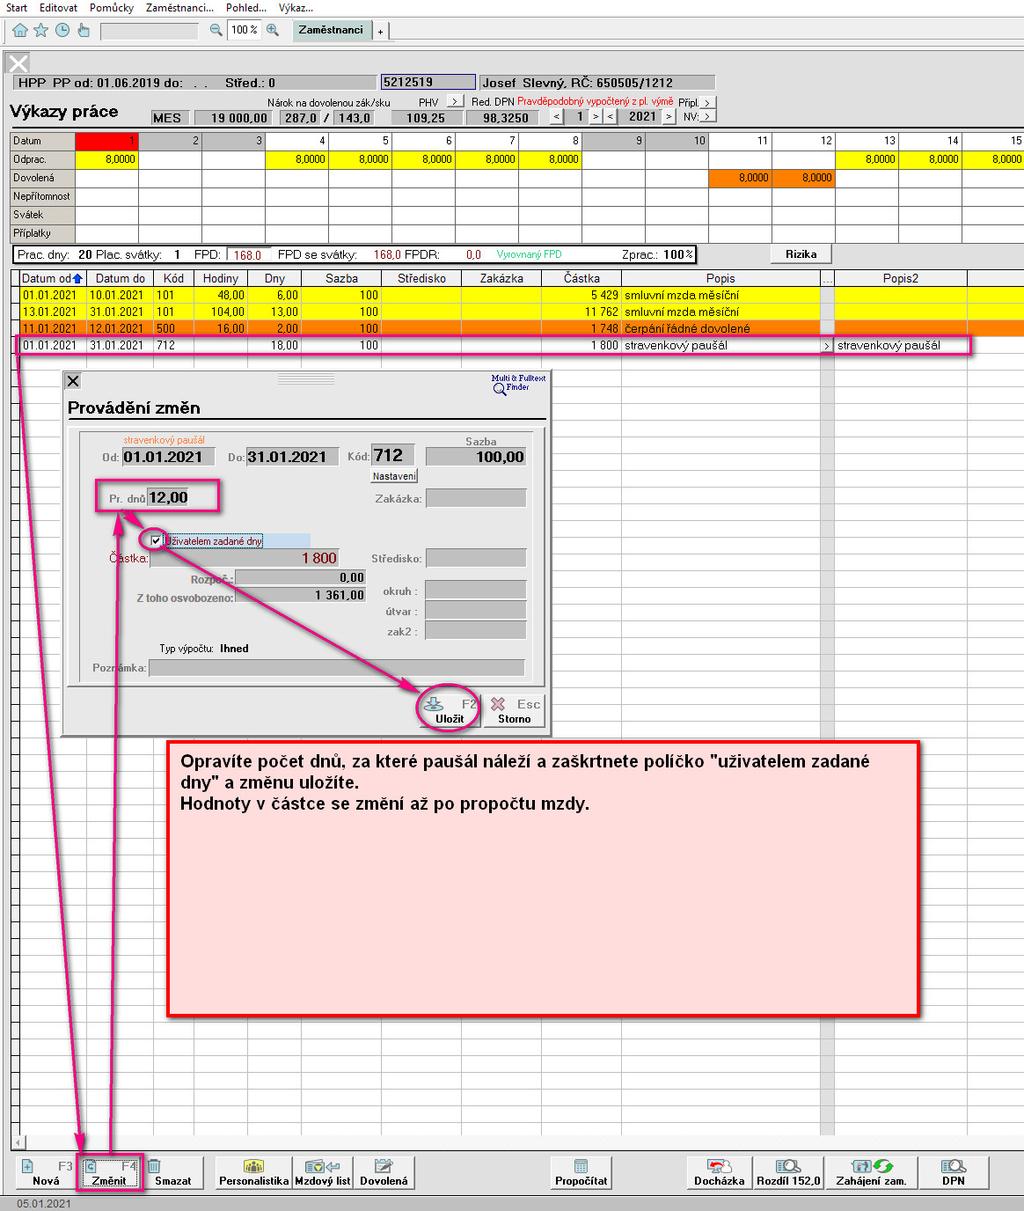1024x1211 pixels.
Task: Open the Start menu
Action: pos(16,7)
